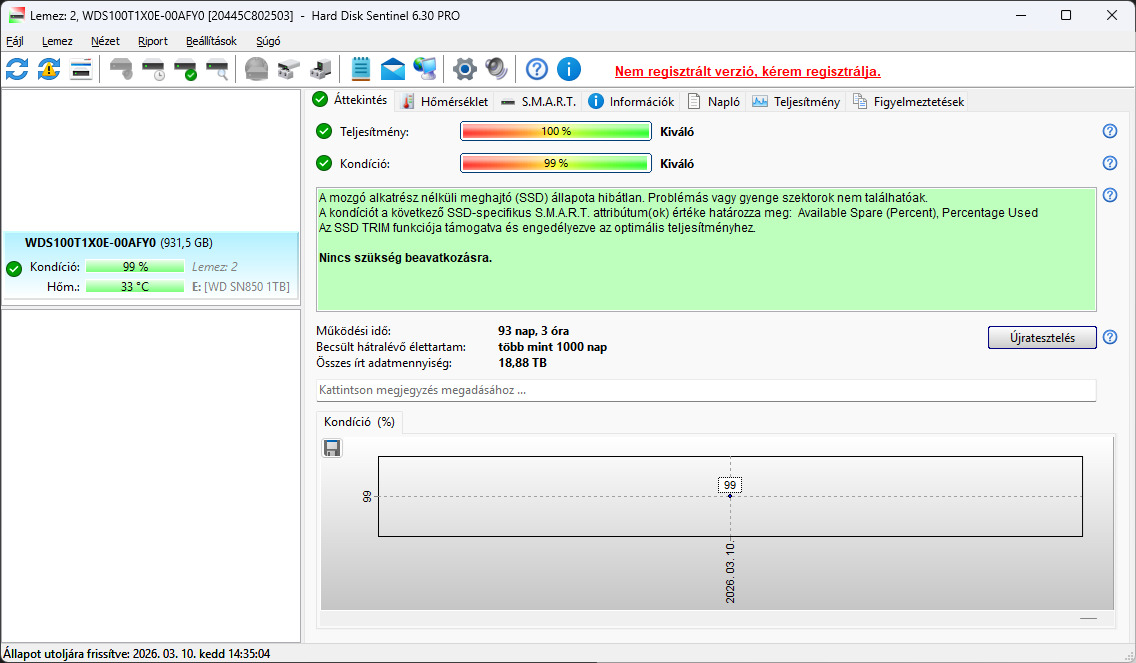
Task: Click the 33 °C temperature bar in disk list
Action: (135, 287)
